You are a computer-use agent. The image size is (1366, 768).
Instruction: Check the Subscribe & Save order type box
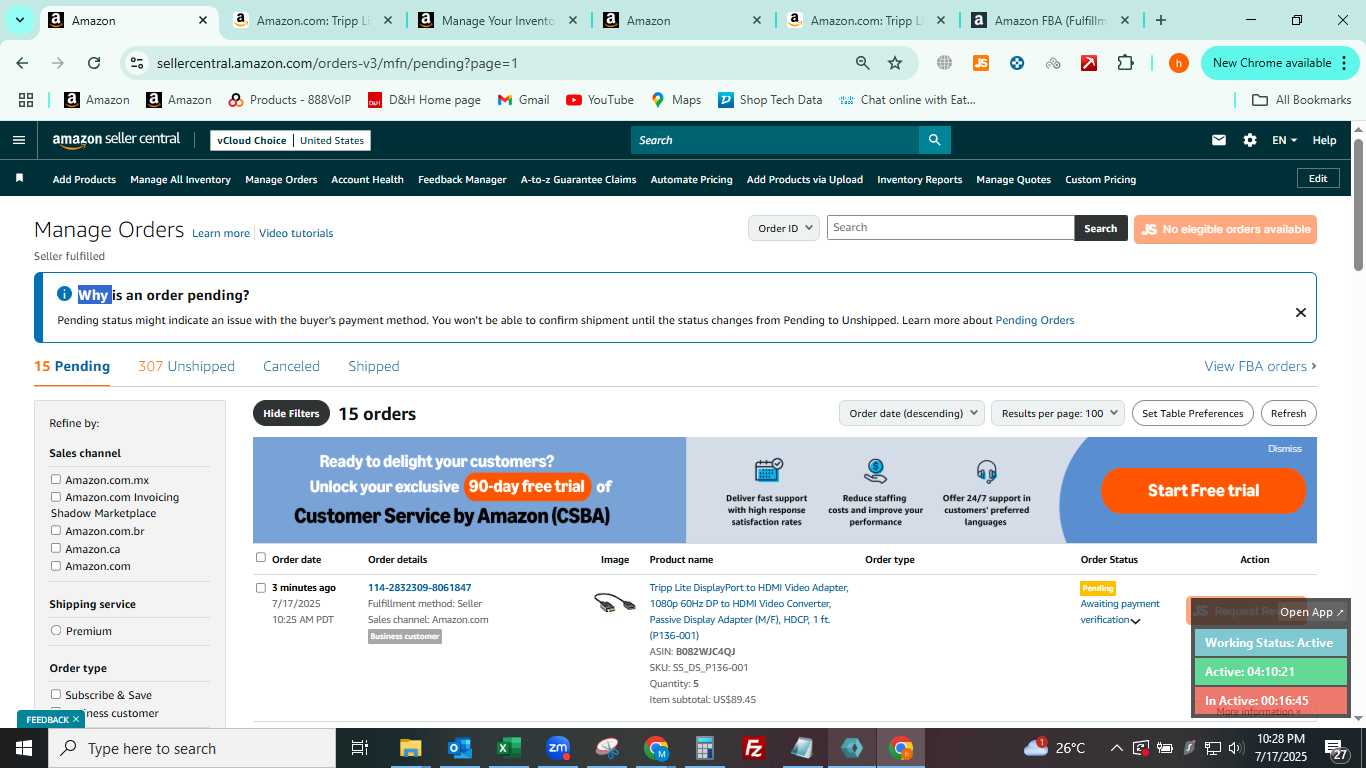coord(56,694)
